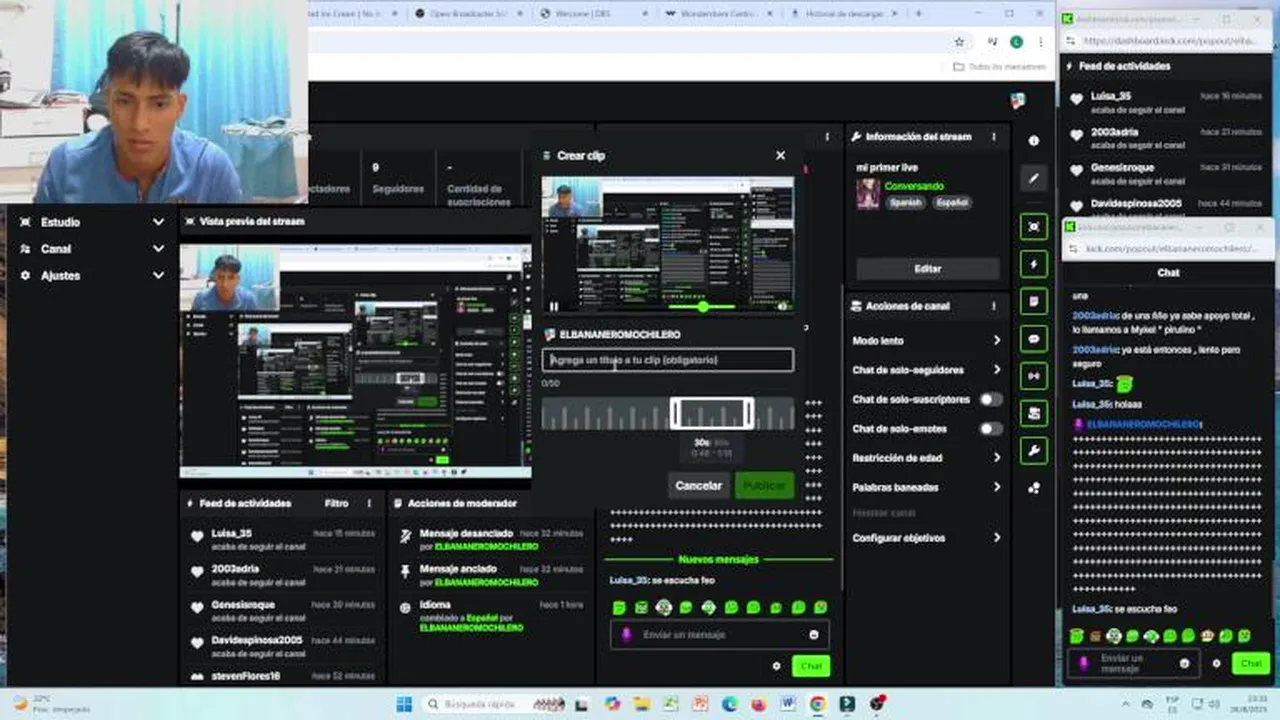Click the info icon in right toolbar
Image resolution: width=1280 pixels, height=720 pixels.
tap(1034, 141)
